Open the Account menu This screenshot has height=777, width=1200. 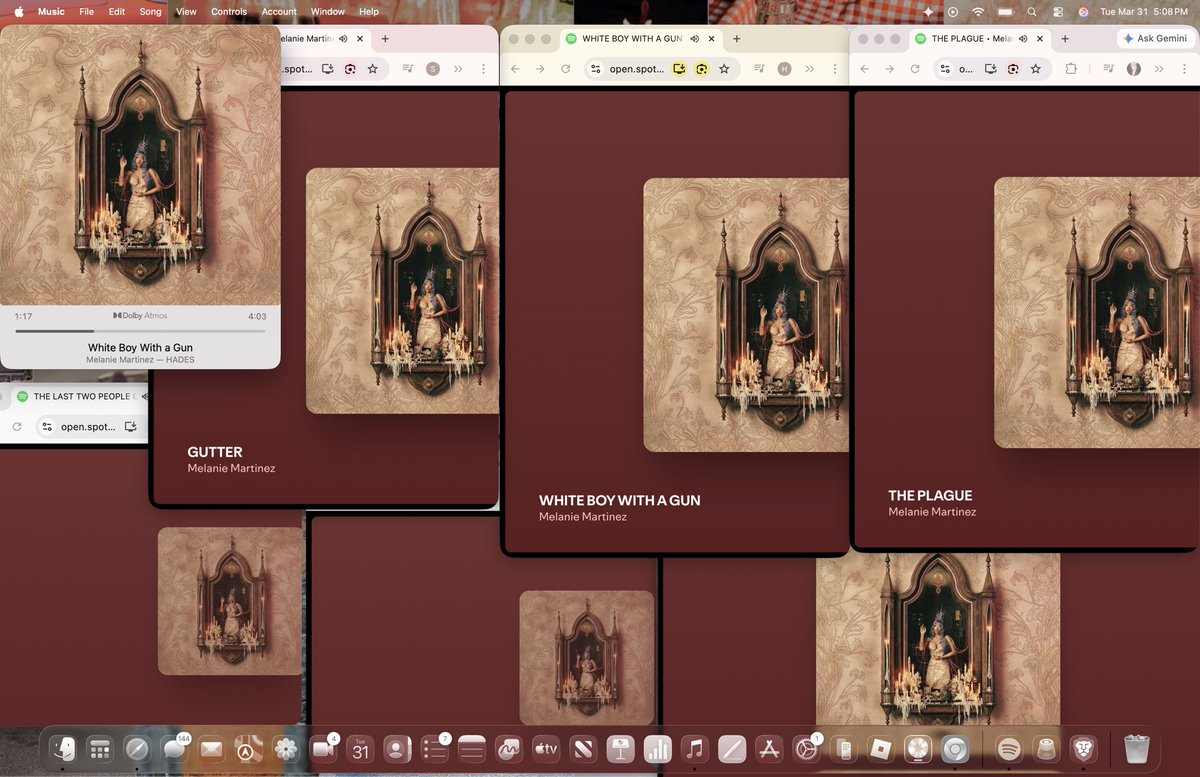pyautogui.click(x=279, y=12)
